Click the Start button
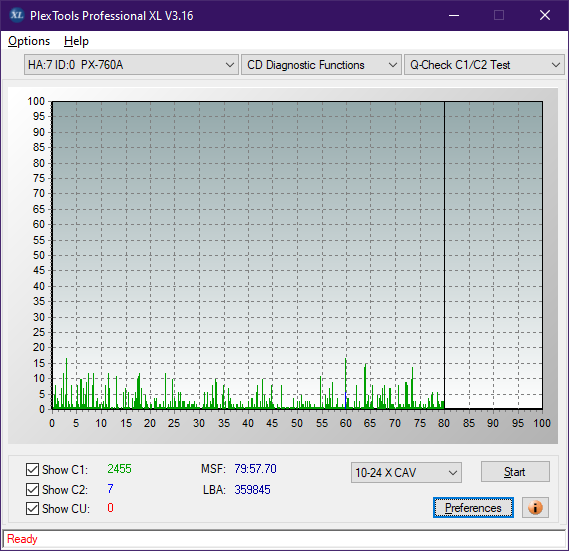 pos(515,472)
